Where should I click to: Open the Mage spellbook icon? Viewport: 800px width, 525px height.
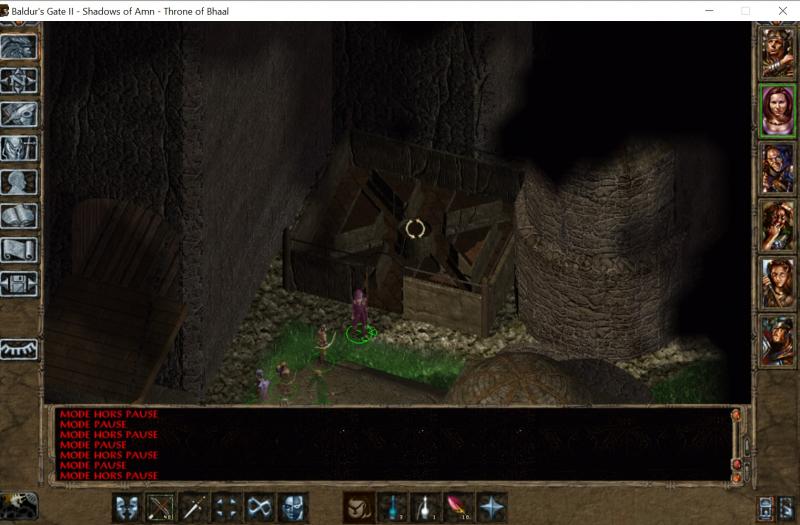pos(19,216)
